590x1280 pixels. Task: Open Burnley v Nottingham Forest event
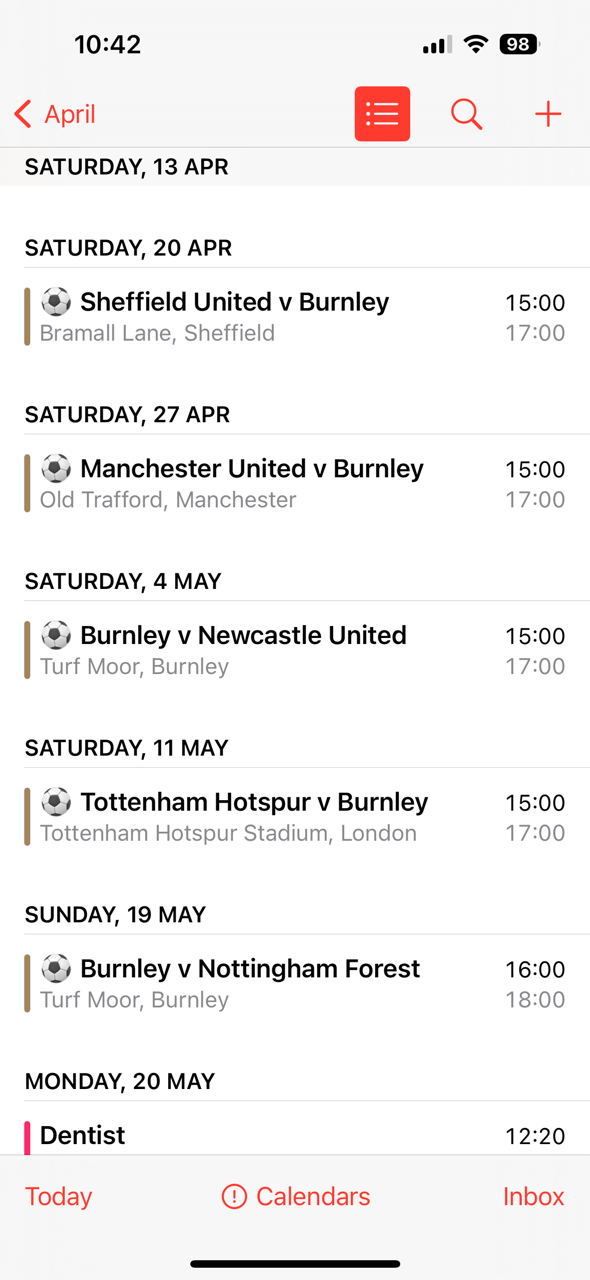pos(295,984)
